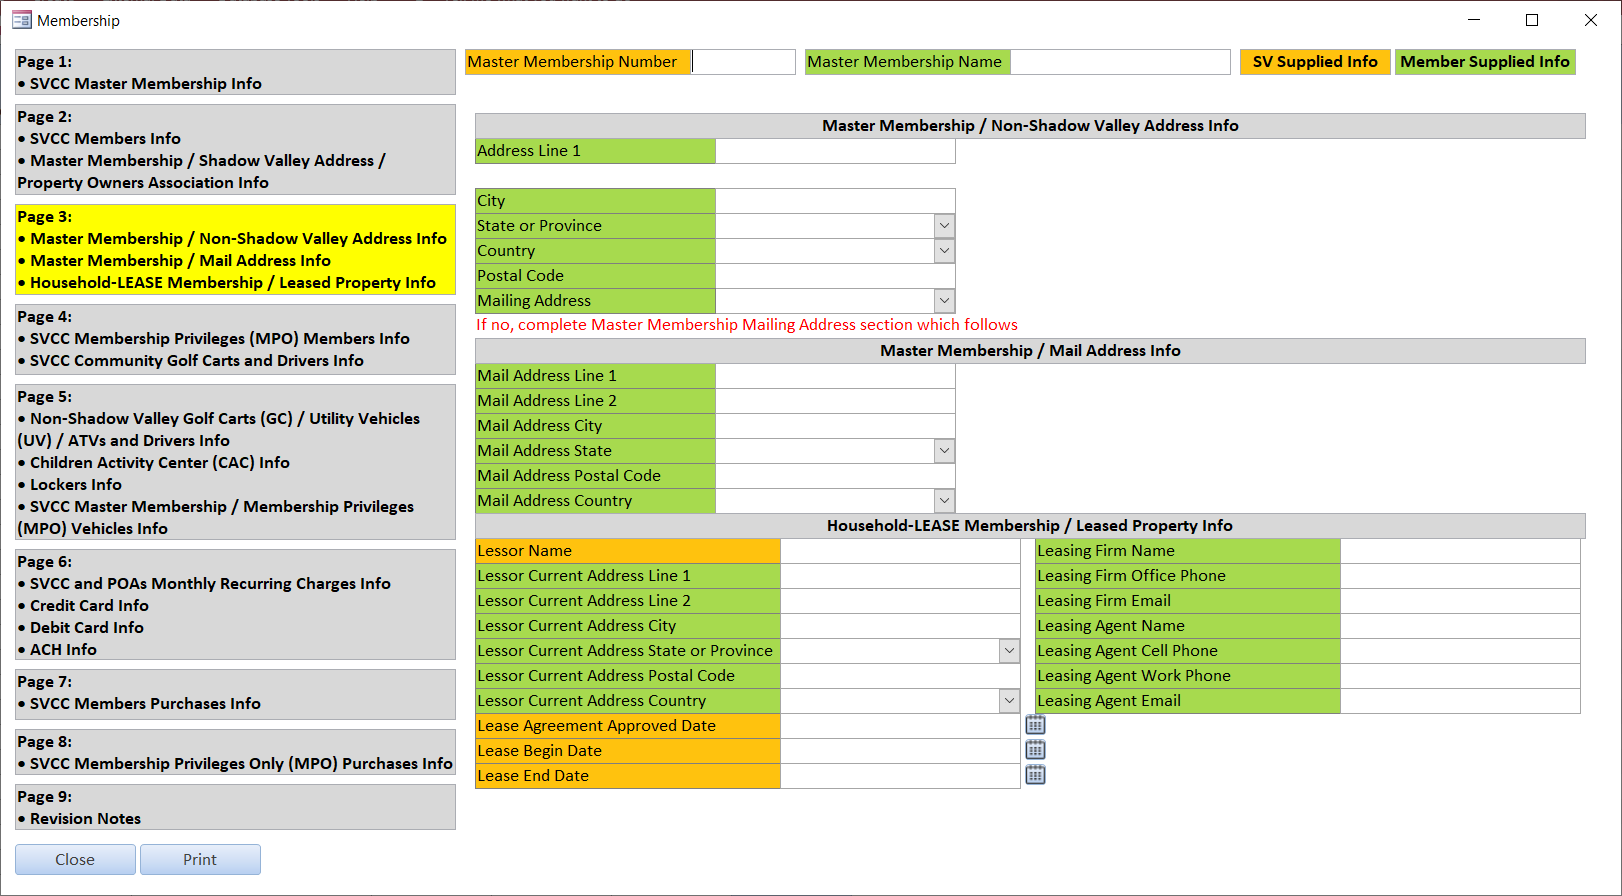Open date picker for Lease Agreement Approved Date

pyautogui.click(x=1035, y=725)
